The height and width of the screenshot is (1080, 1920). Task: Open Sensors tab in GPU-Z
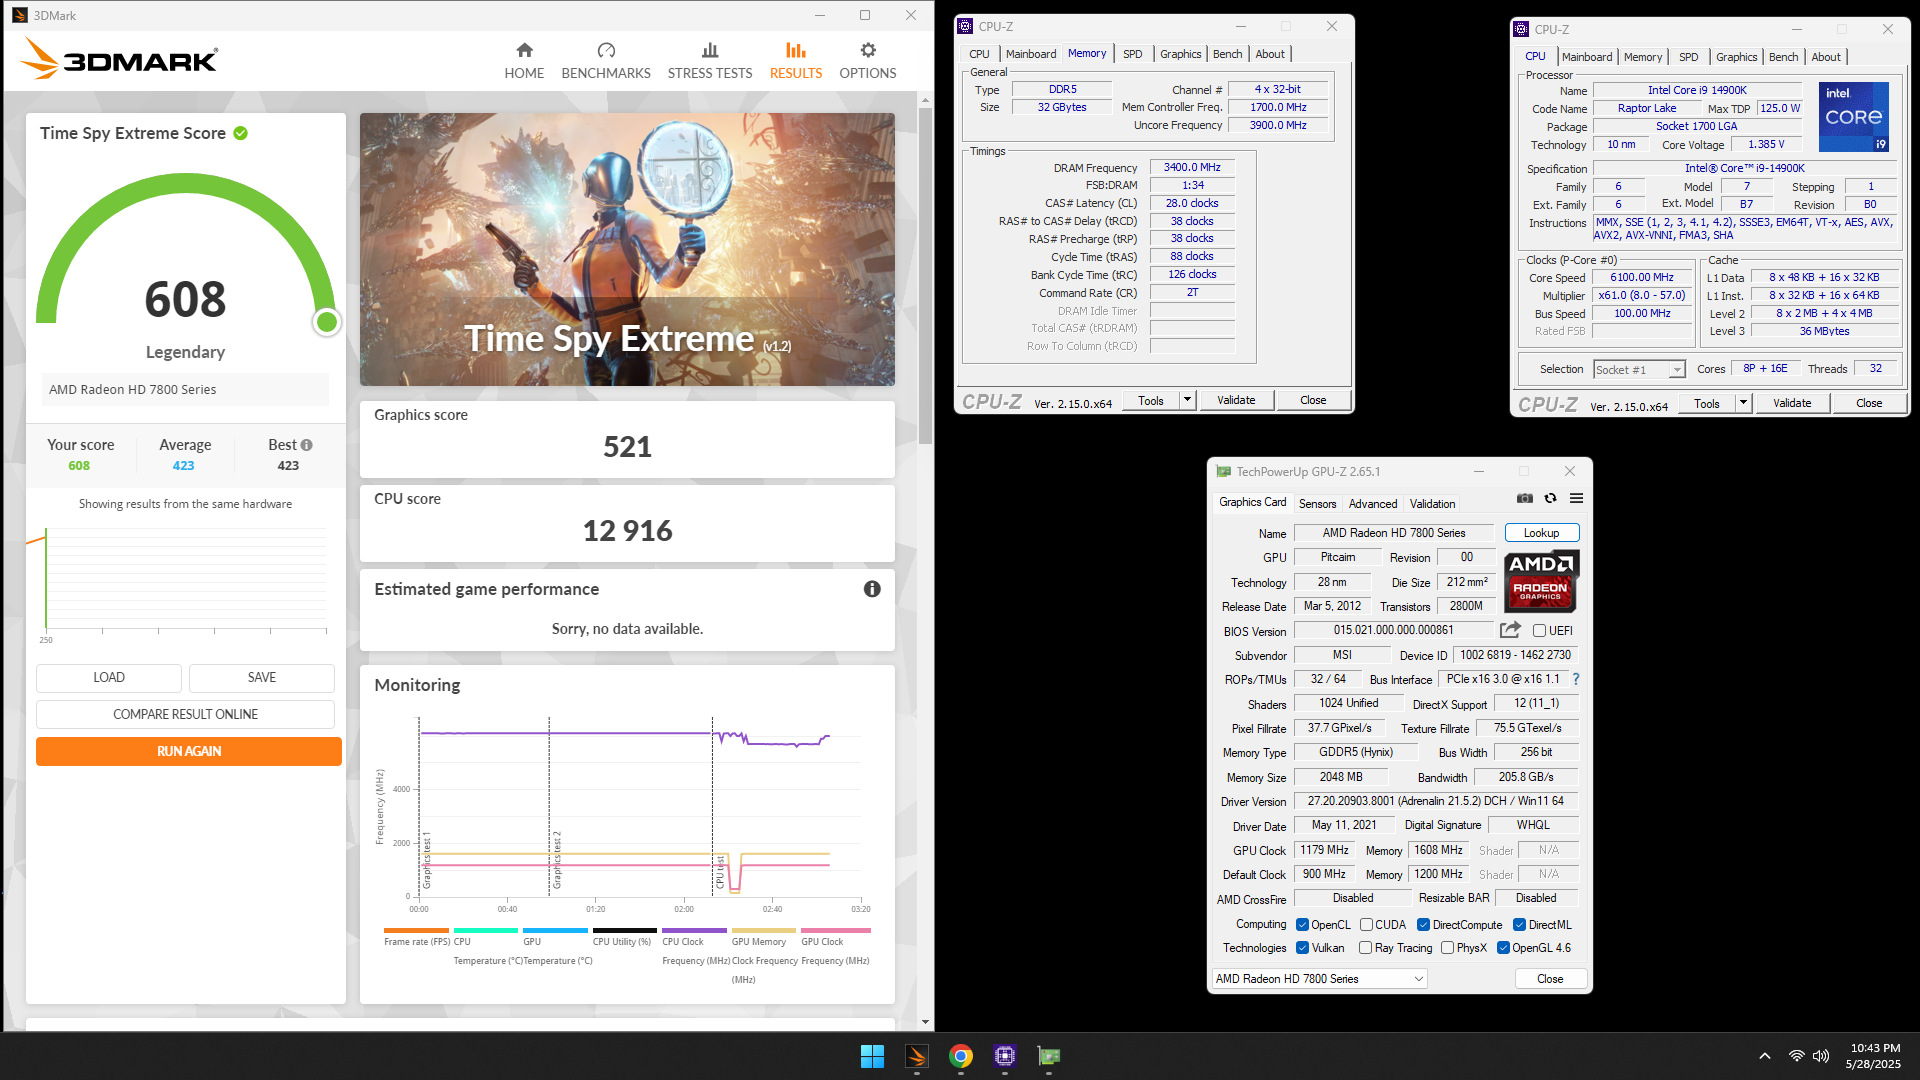click(1317, 504)
